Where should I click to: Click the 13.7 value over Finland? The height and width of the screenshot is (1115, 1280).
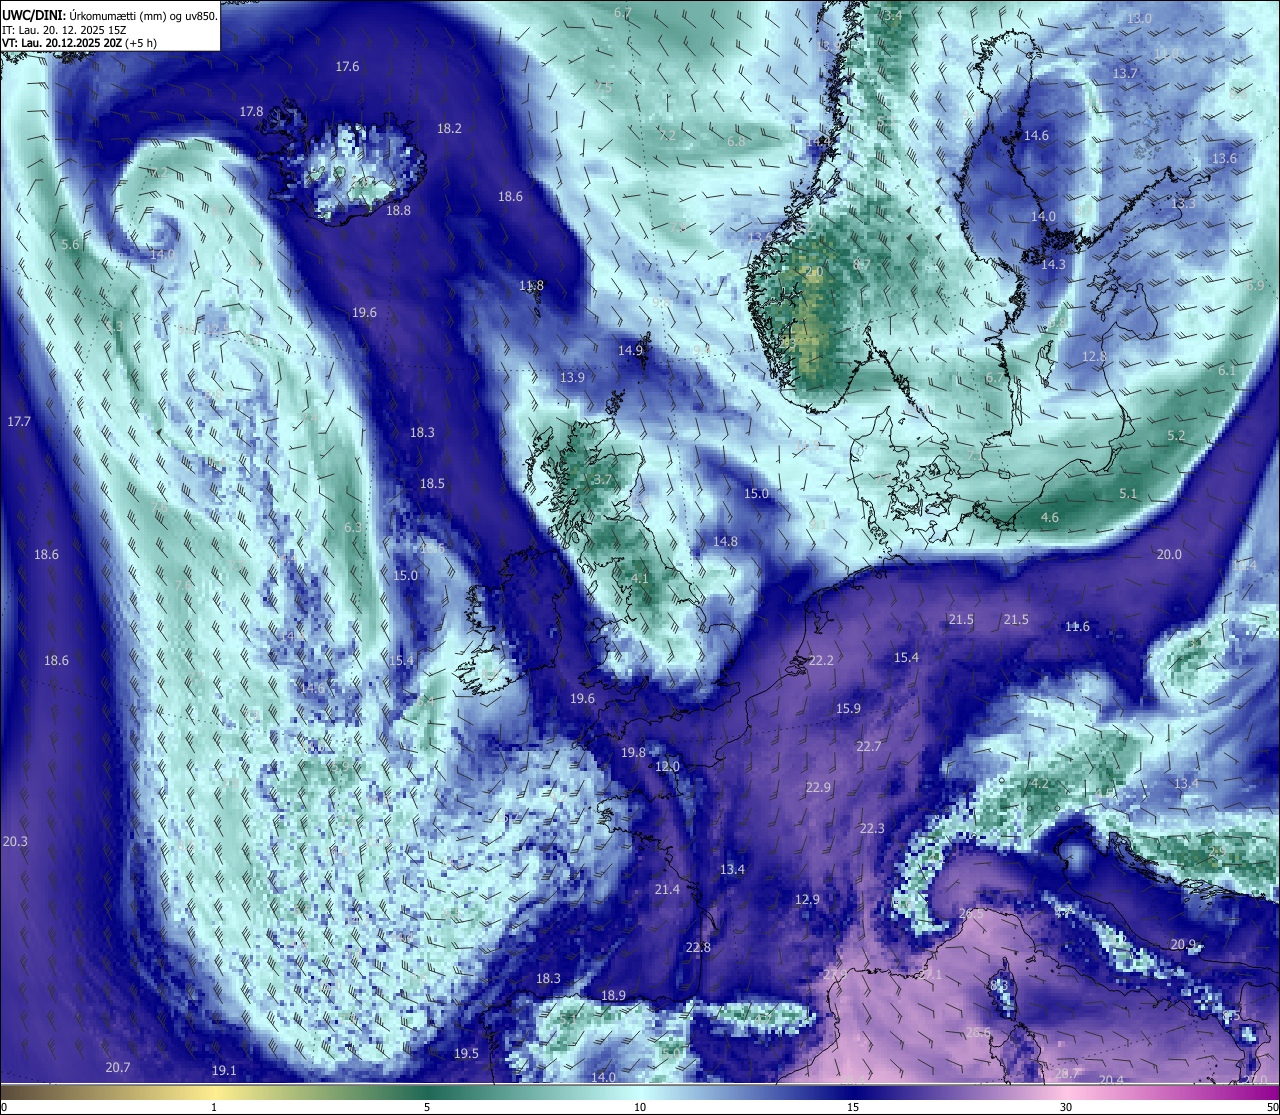tap(1125, 74)
